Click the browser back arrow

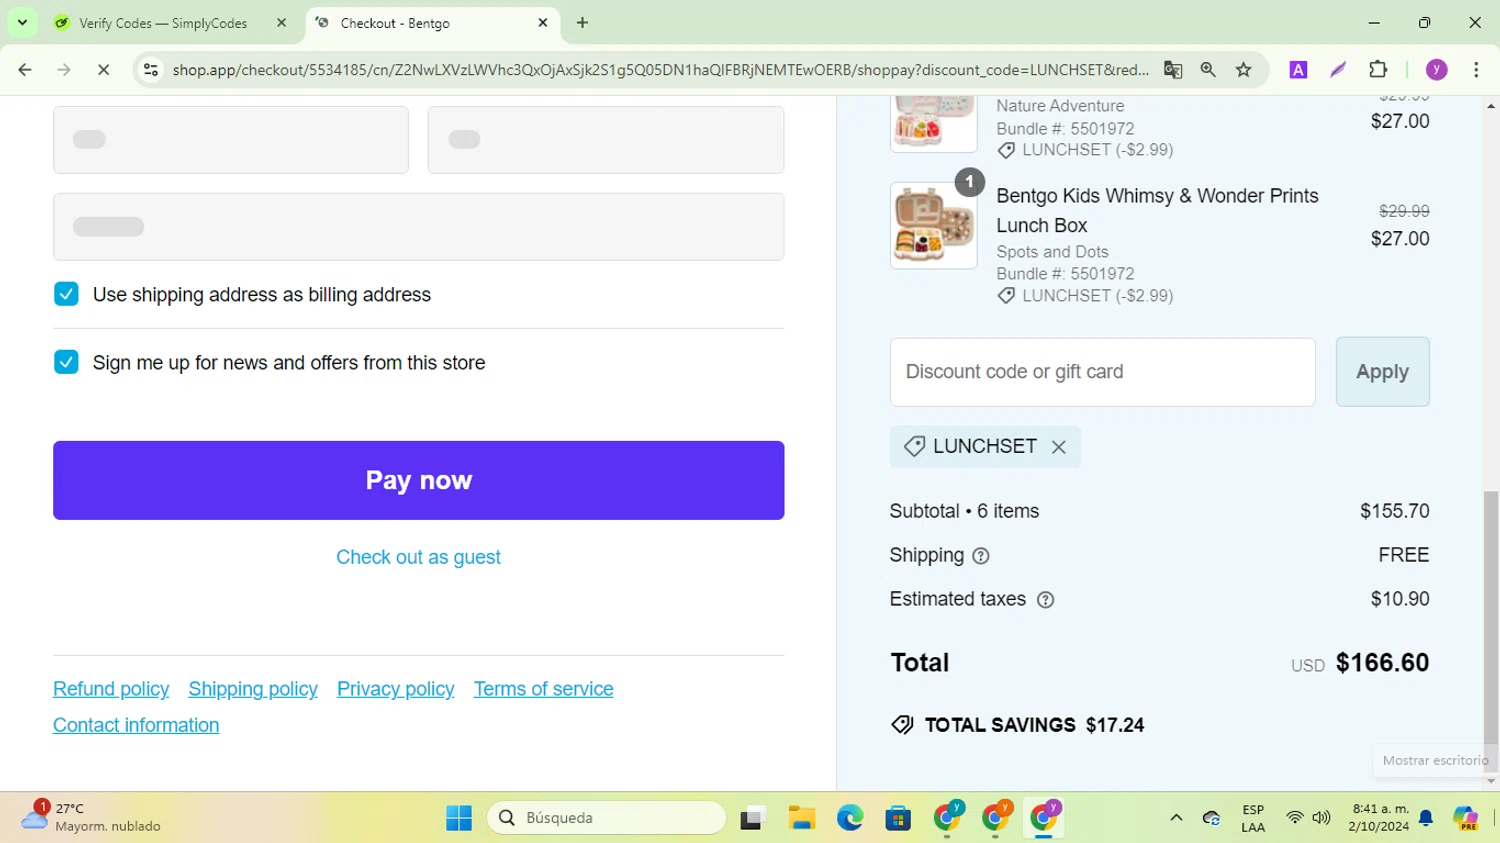[25, 70]
